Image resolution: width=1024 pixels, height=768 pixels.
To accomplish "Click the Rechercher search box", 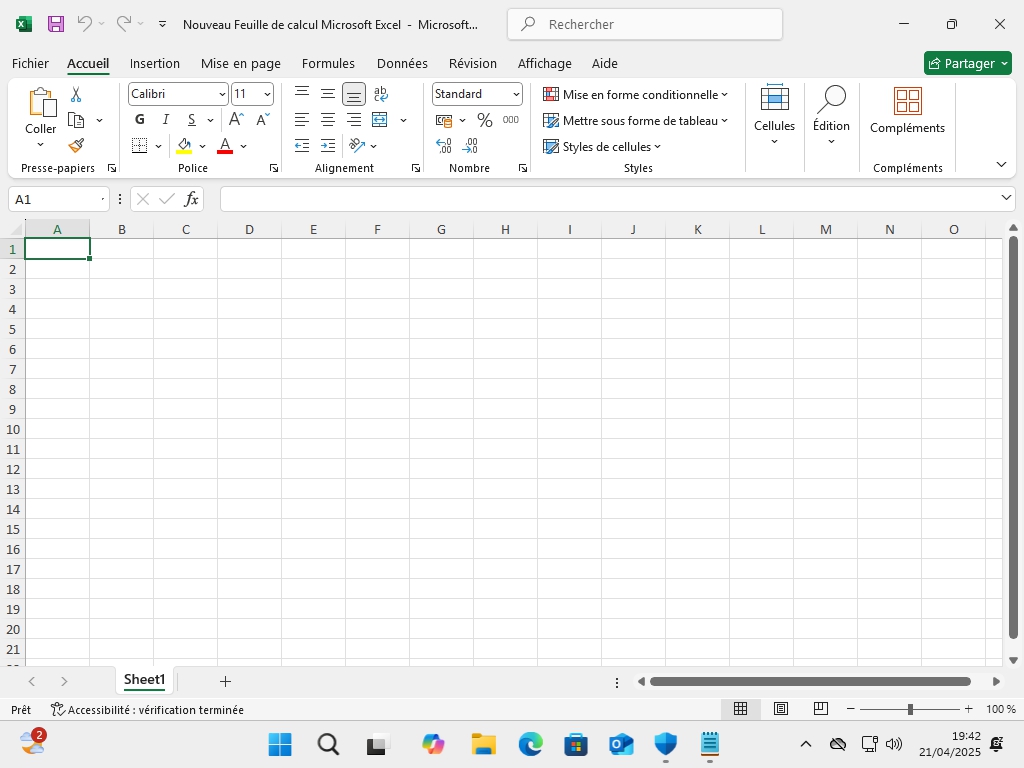I will click(645, 24).
